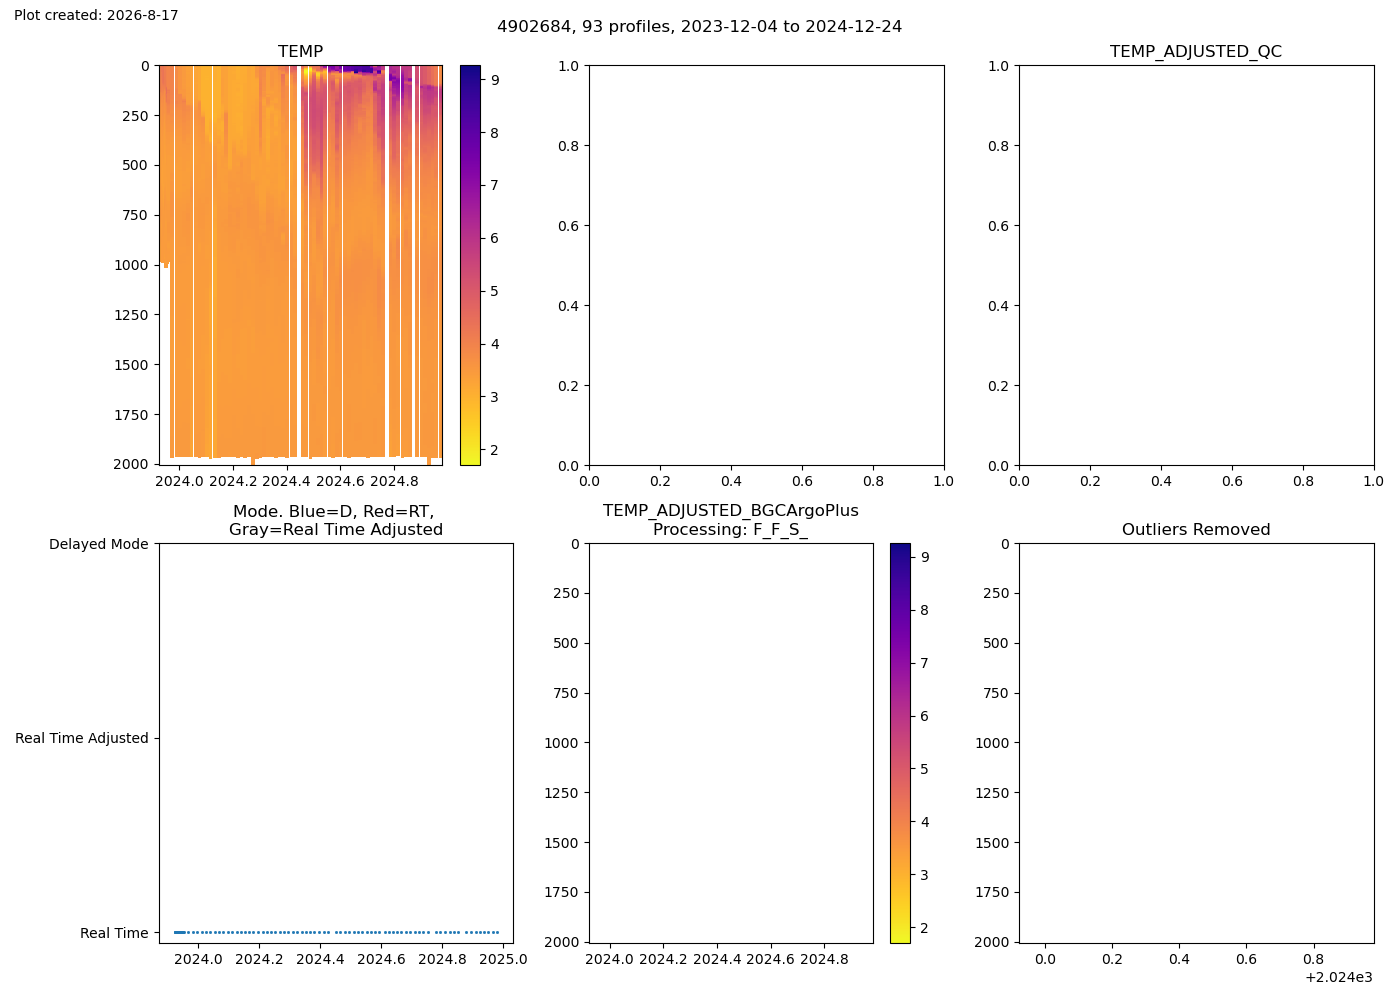Click the TEMP heatmap profile area
Image resolution: width=1400 pixels, height=1000 pixels.
tap(300, 265)
